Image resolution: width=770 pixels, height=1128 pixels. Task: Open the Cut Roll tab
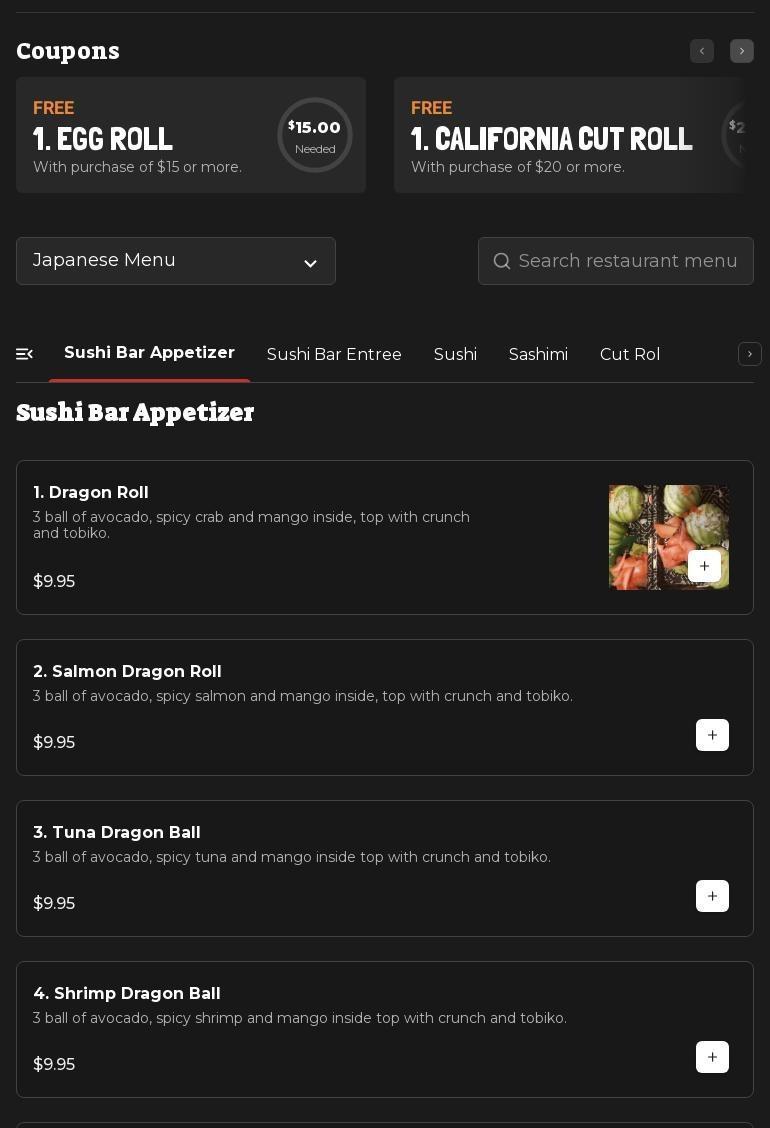[630, 354]
